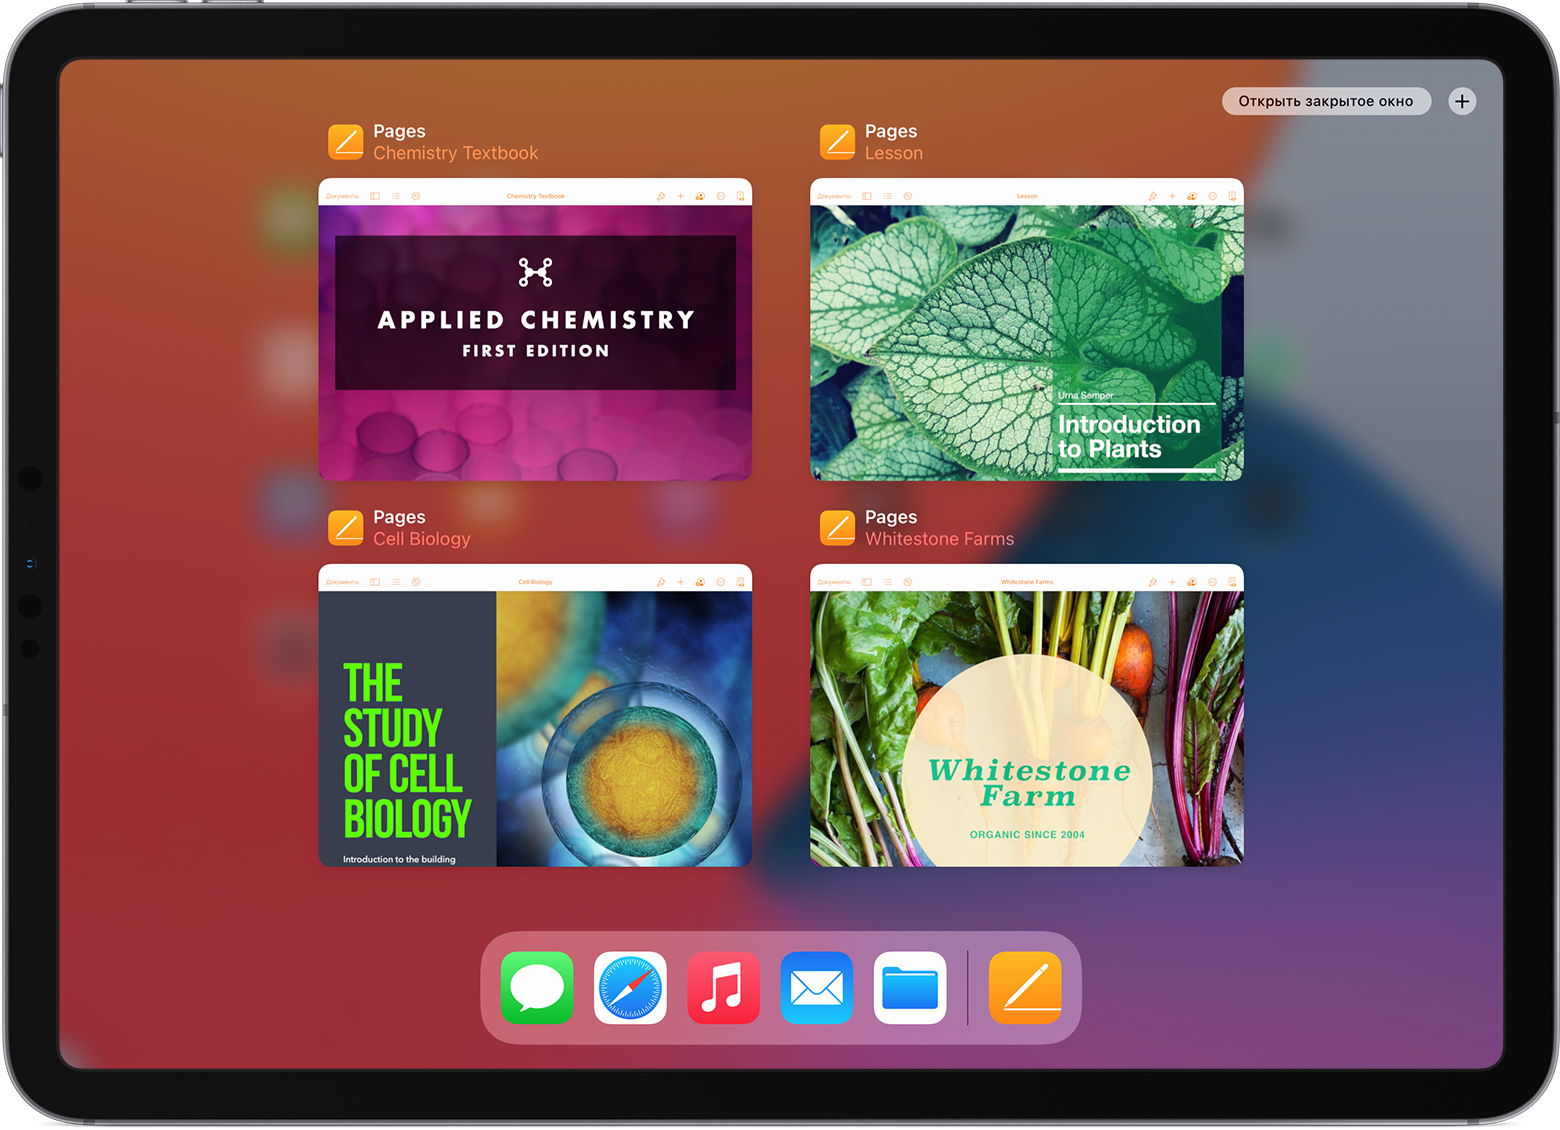Open Mail app from the dock

816,988
